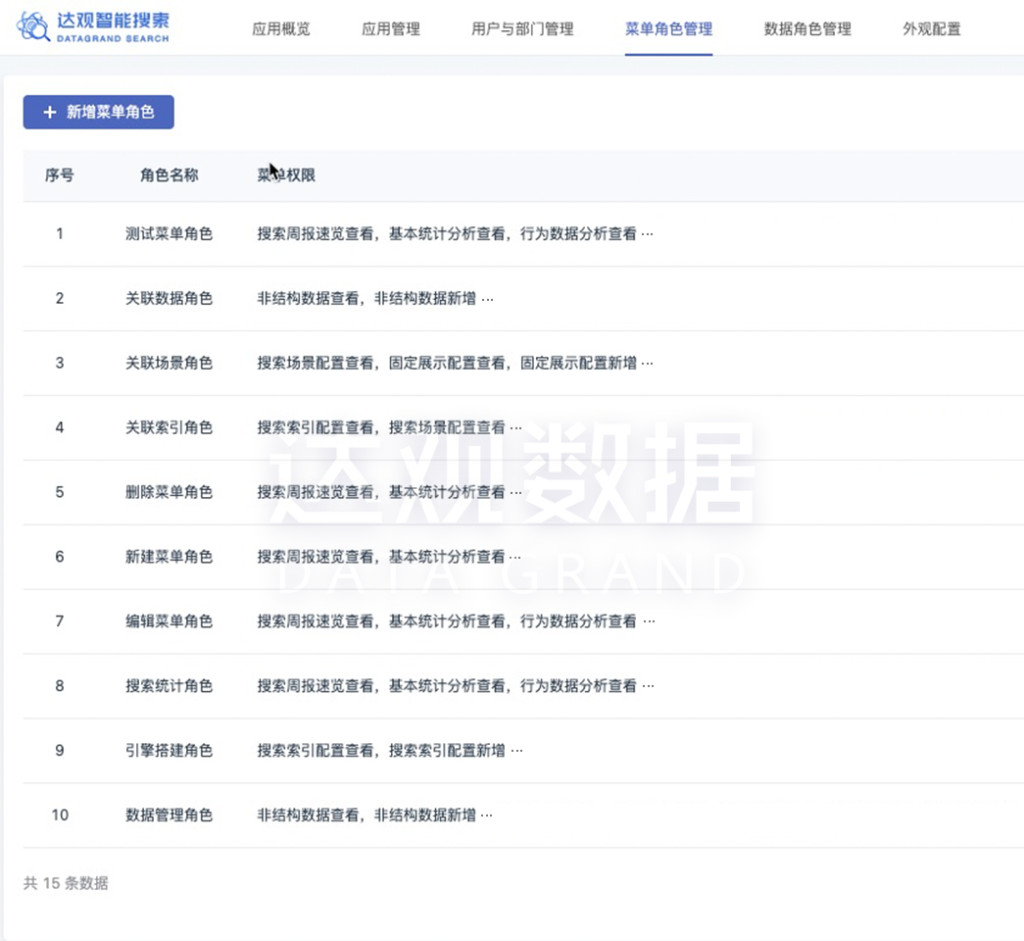
Task: Select the 新建菜单角色 row
Action: pyautogui.click(x=169, y=557)
